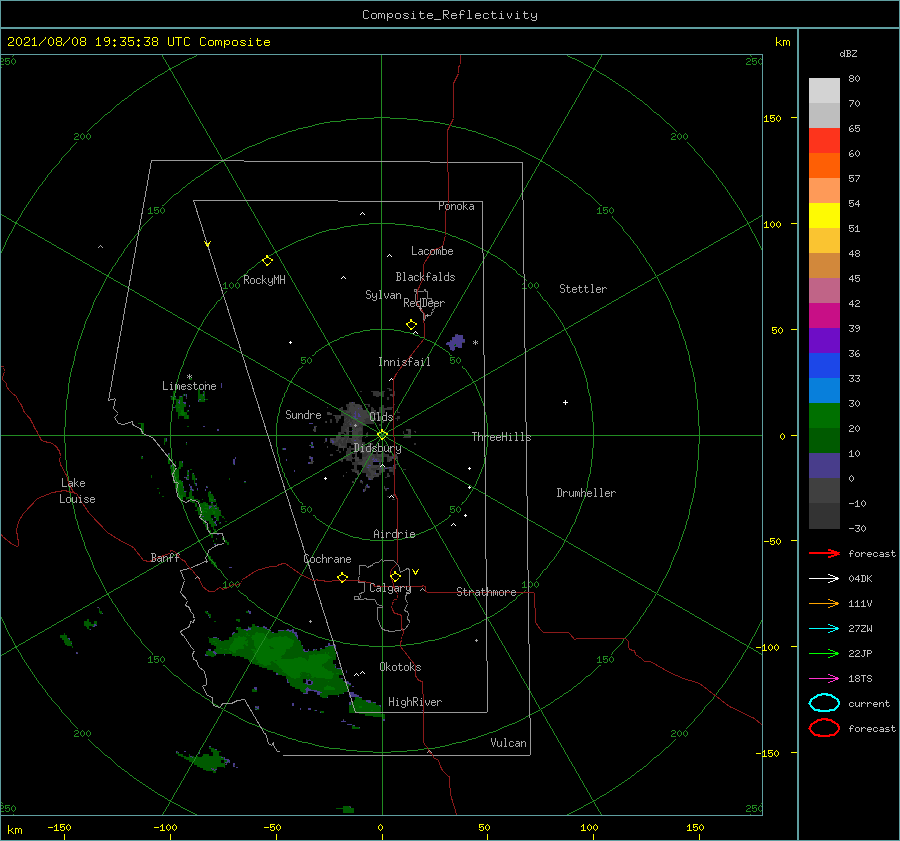Select the magenta 39 dBZ color swatch

tap(824, 316)
